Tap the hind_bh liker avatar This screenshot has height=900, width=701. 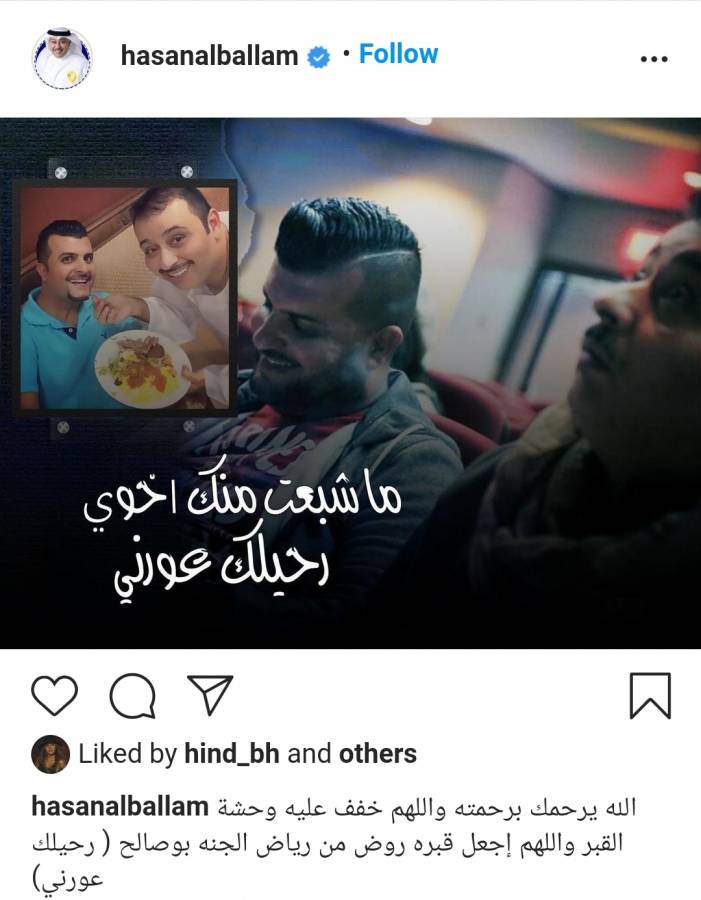point(51,754)
